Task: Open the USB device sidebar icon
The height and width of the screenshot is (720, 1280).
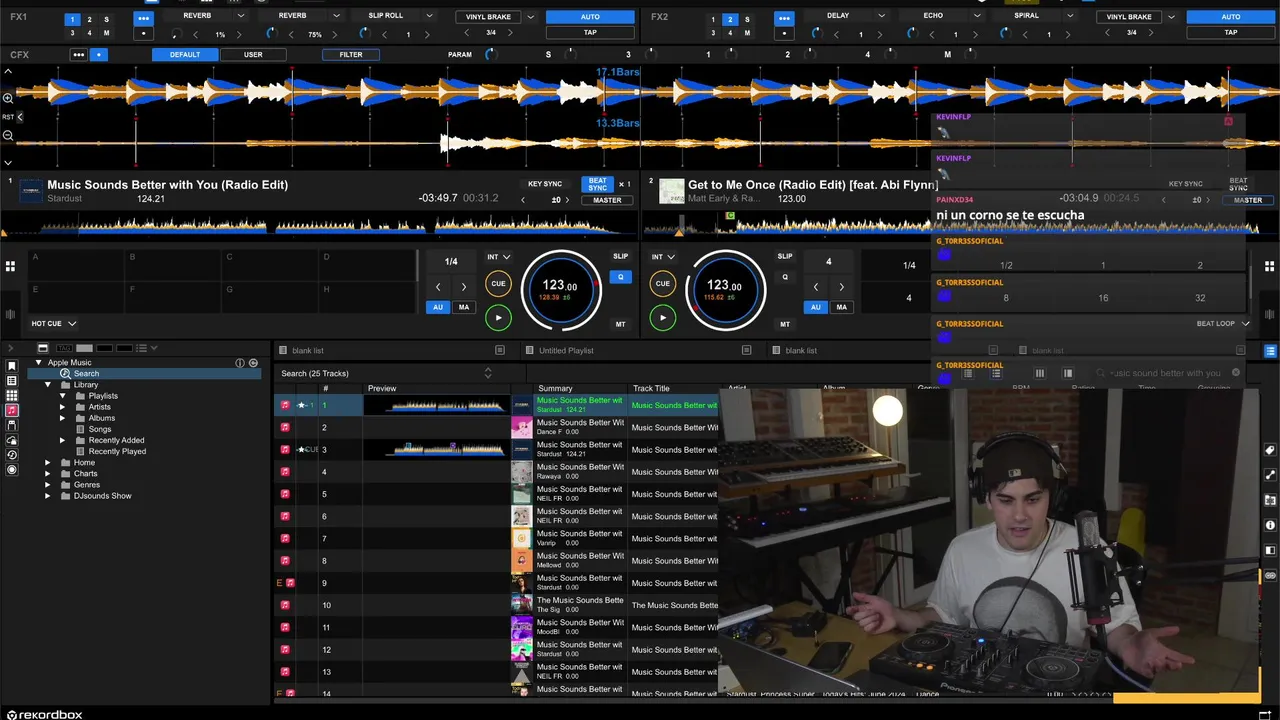Action: coord(11,425)
